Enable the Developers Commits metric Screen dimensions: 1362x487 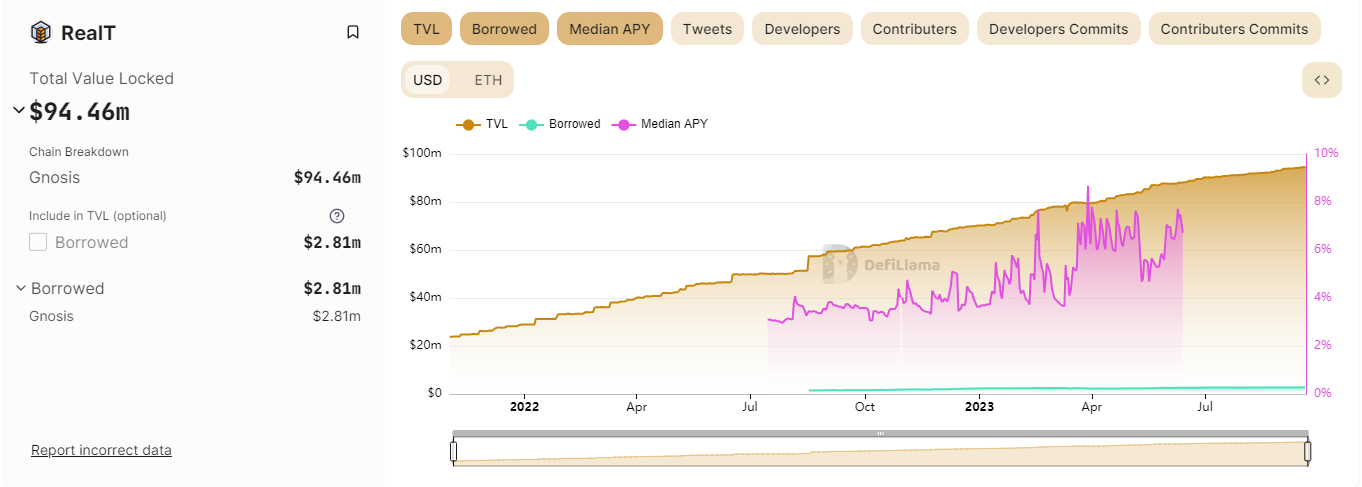click(1058, 29)
